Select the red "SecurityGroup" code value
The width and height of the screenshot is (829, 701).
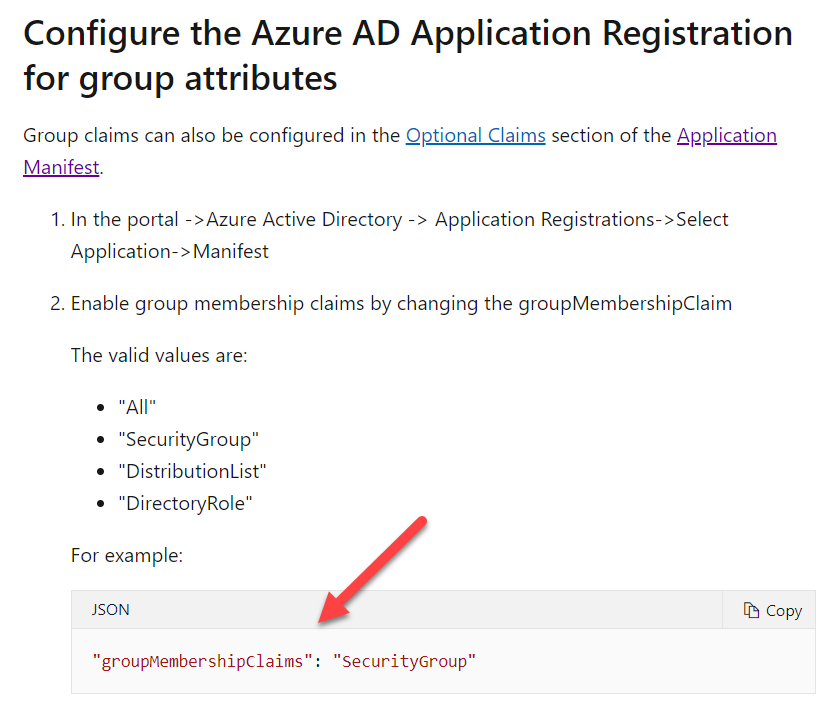(x=404, y=661)
